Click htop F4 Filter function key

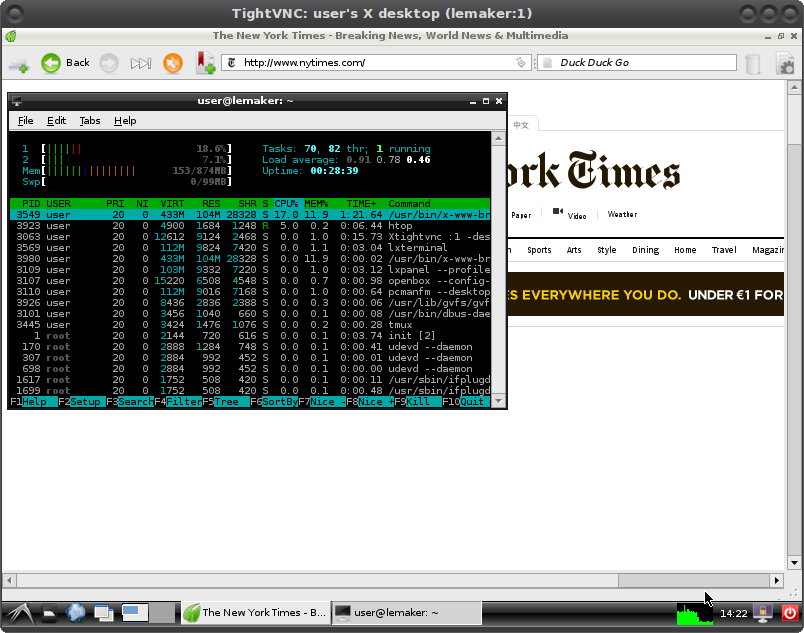point(178,402)
